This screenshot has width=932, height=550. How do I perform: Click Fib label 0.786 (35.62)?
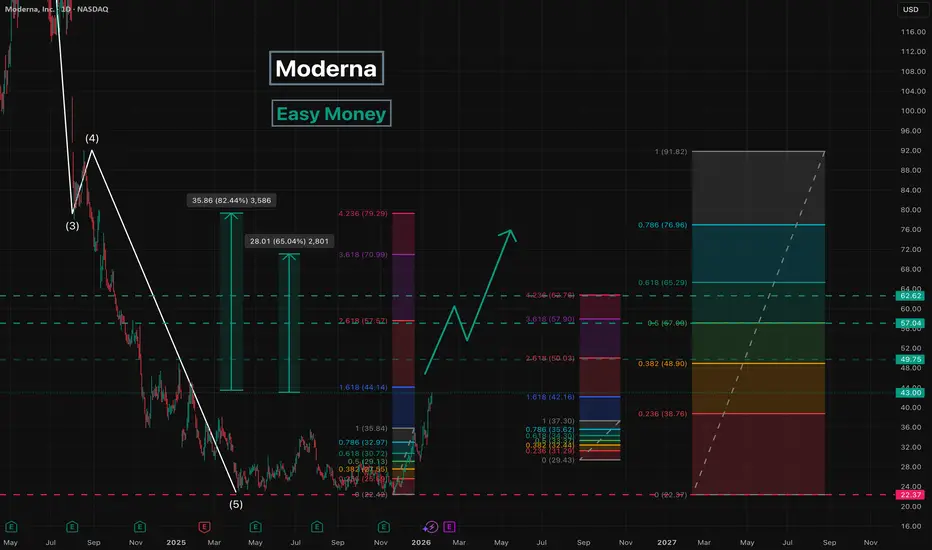click(x=550, y=430)
